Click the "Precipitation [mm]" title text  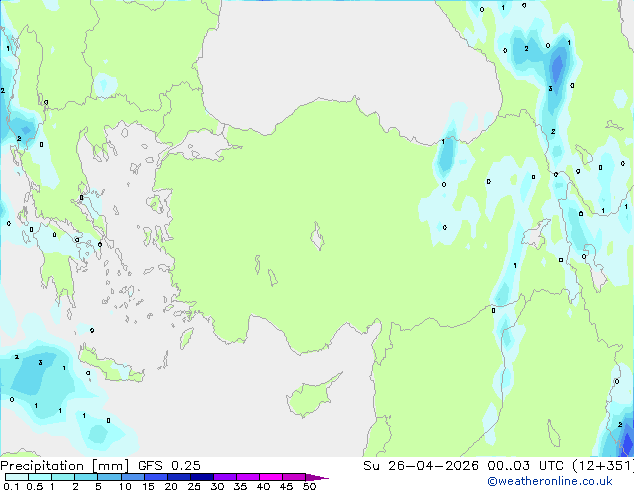coord(65,466)
